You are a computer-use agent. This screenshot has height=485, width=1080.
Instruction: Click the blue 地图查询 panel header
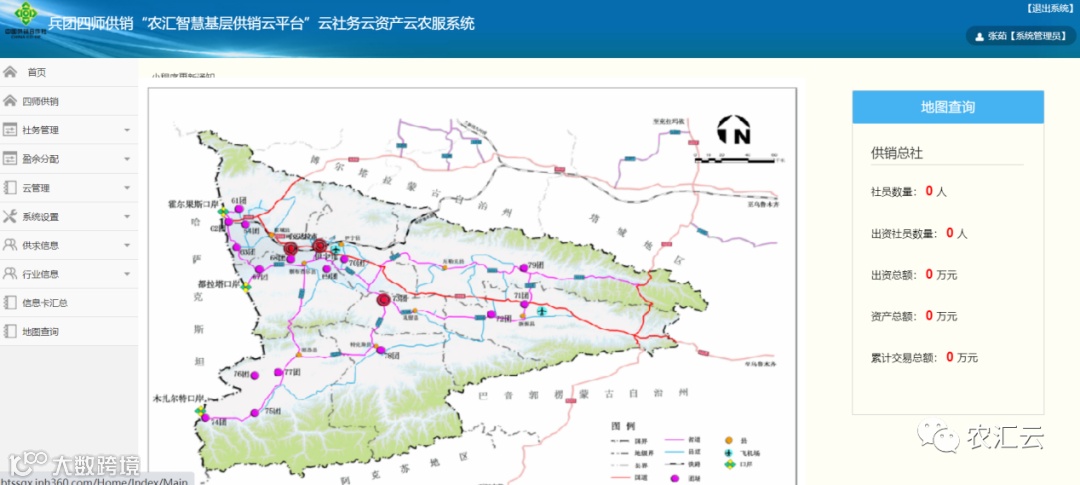point(948,107)
